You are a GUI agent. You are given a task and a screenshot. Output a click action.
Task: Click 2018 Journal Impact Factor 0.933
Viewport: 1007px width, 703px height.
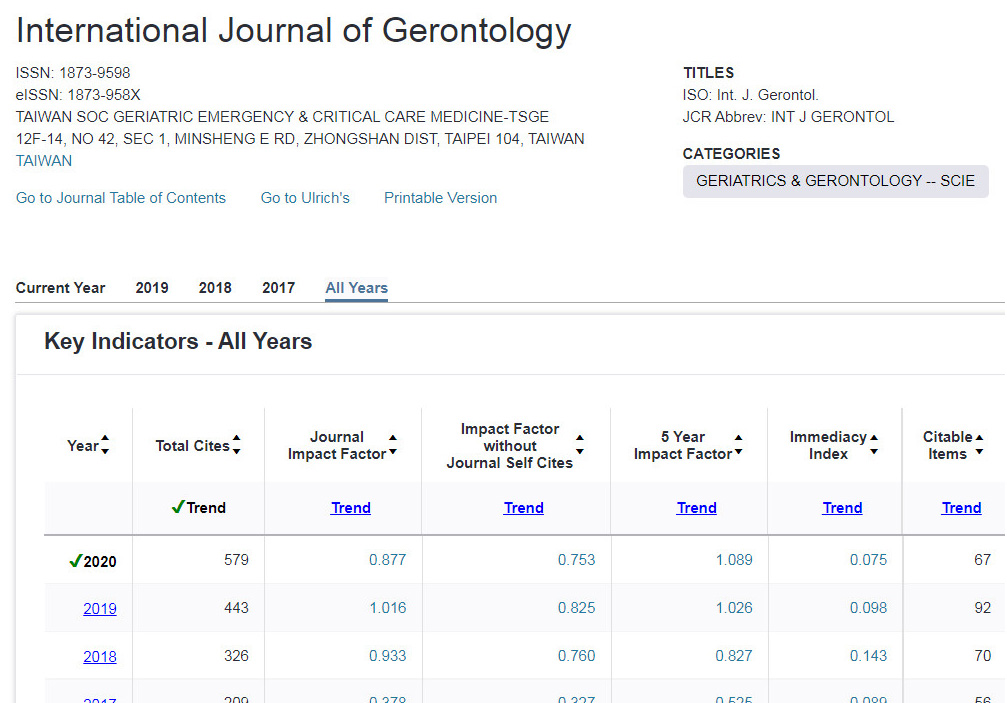click(x=387, y=656)
